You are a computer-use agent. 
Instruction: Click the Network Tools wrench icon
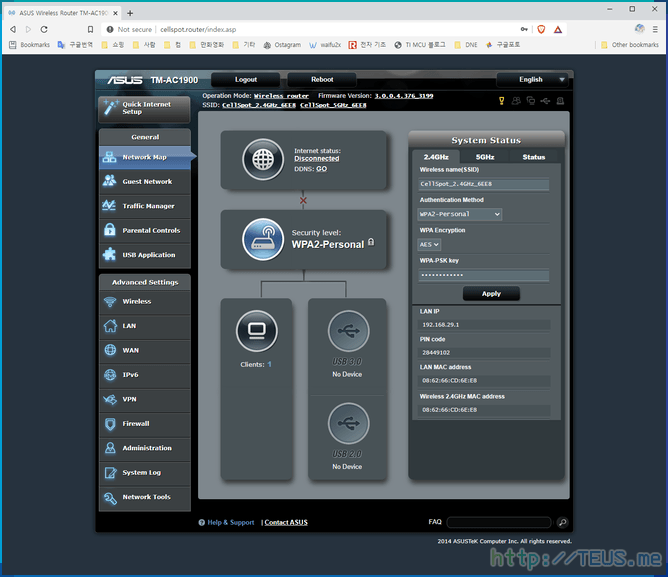click(110, 498)
